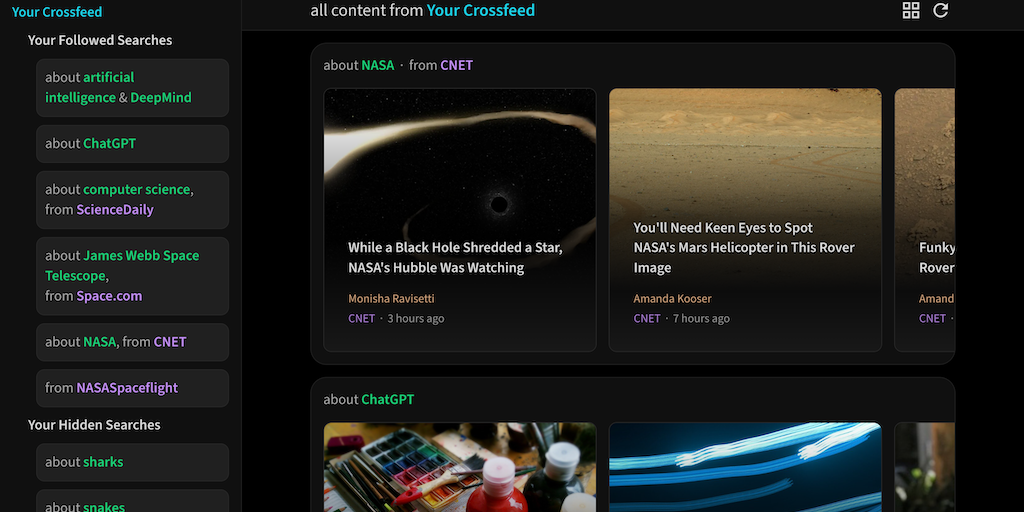Image resolution: width=1024 pixels, height=512 pixels.
Task: Refresh the crossfeed content
Action: click(x=940, y=10)
